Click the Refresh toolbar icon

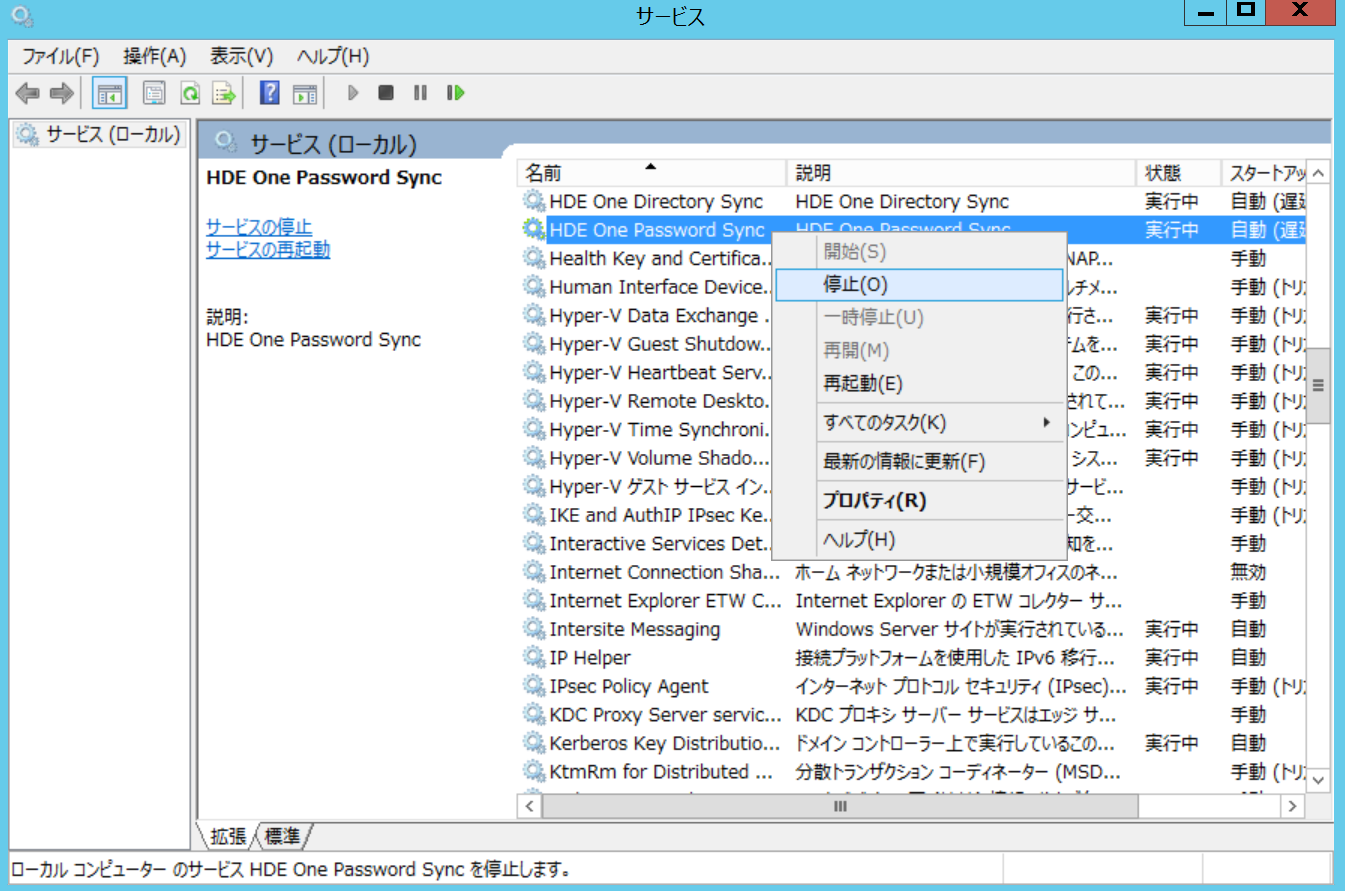(x=189, y=94)
